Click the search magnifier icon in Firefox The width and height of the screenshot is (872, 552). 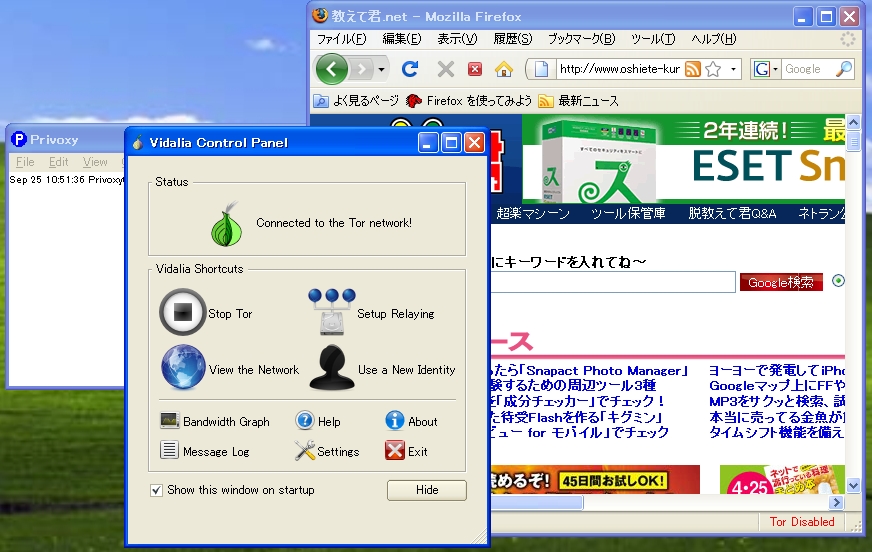[844, 69]
